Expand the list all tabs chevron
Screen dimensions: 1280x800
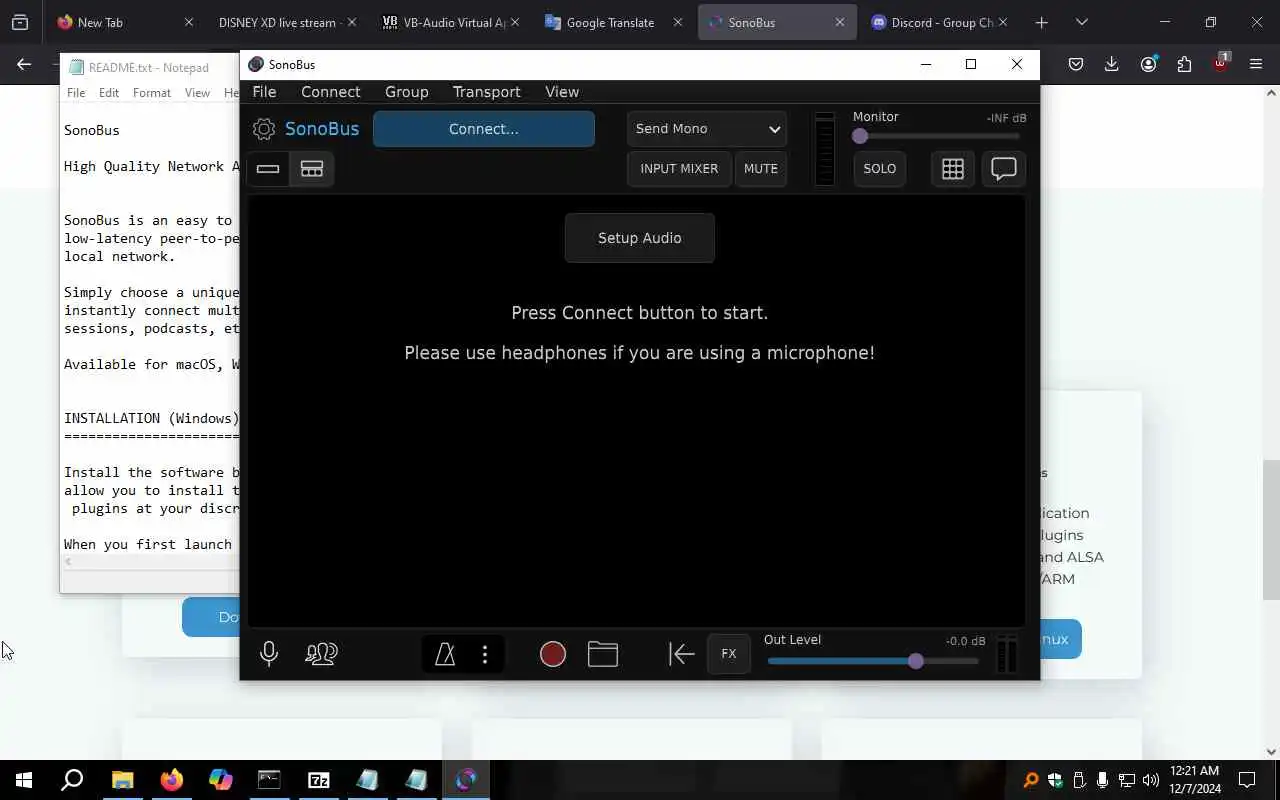(x=1081, y=22)
